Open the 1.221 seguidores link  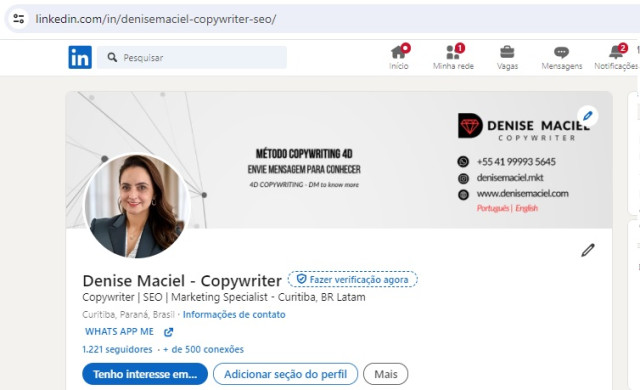tap(117, 349)
